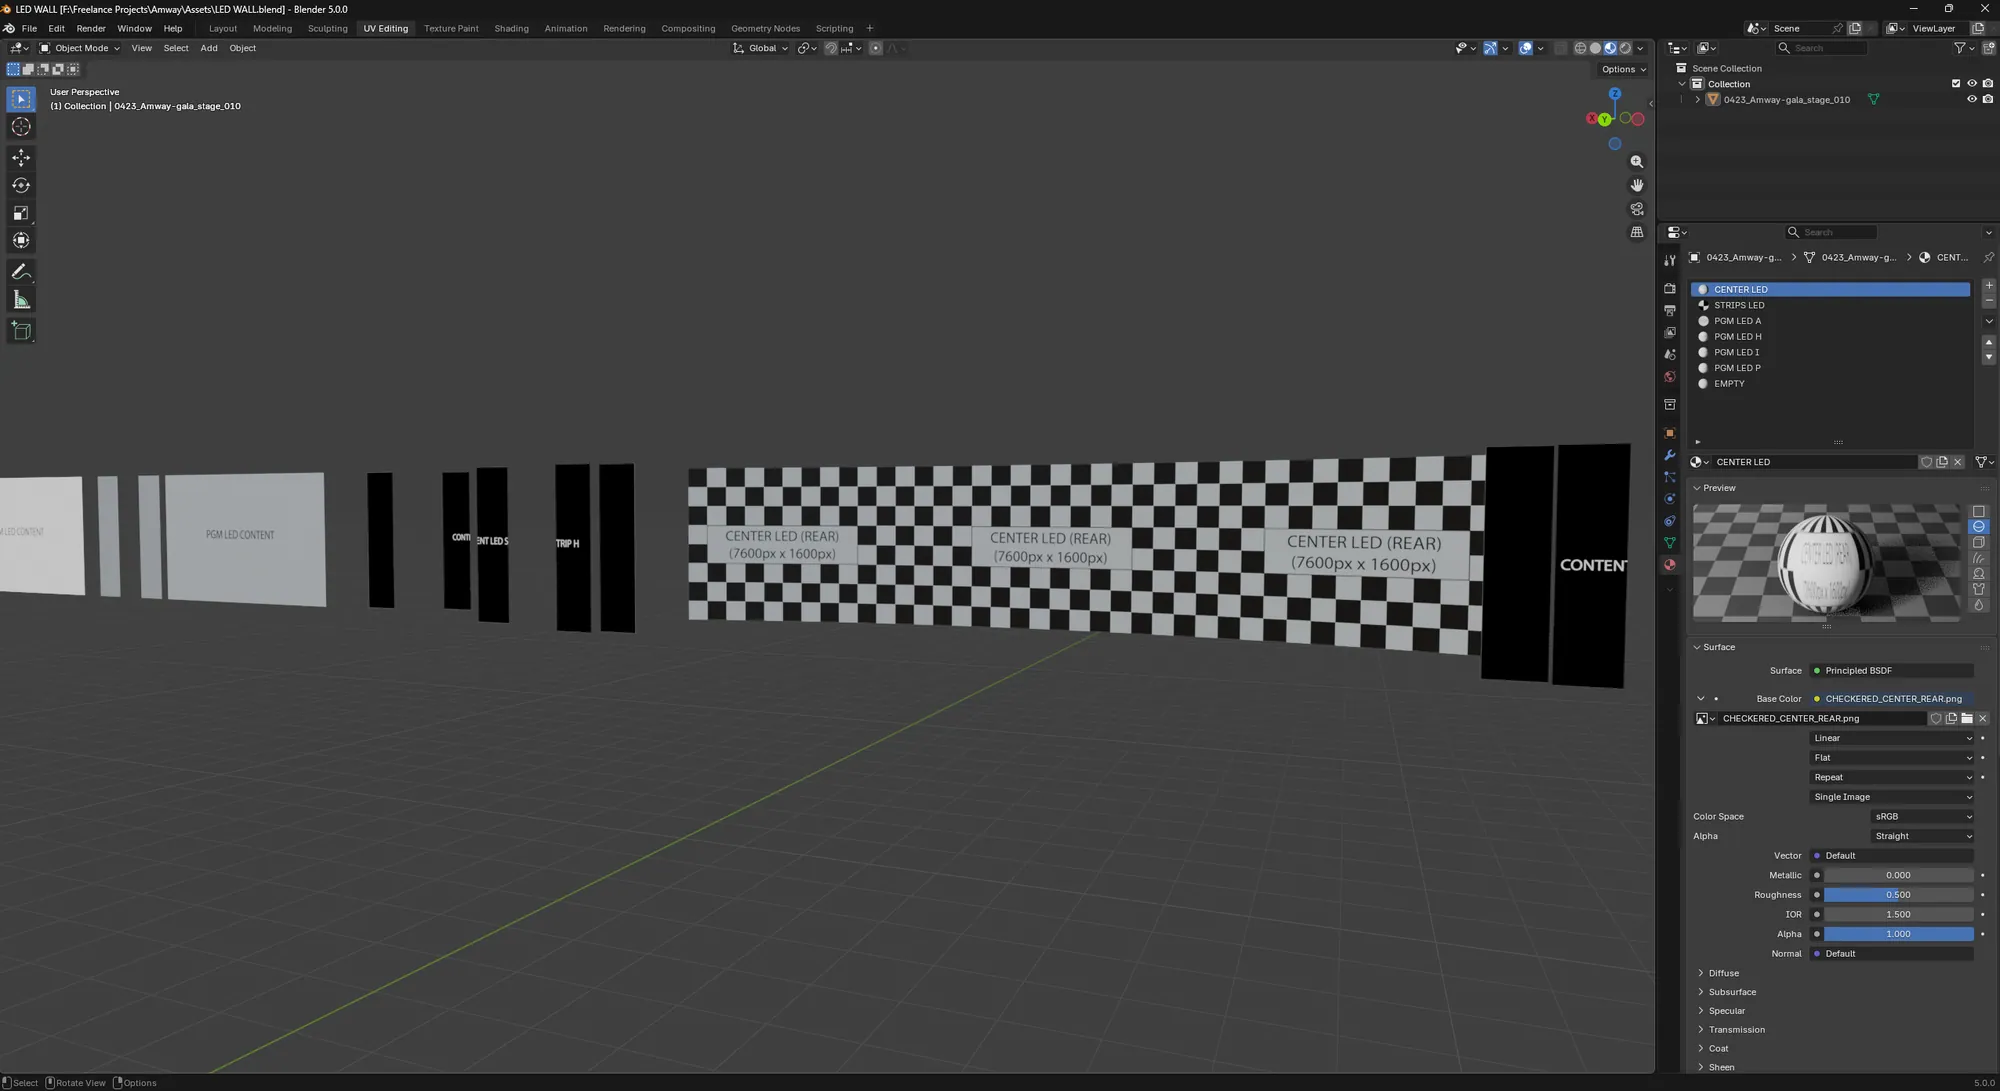Hide 0423_Amway-gala_stage_010 object in viewport
Screen dimensions: 2000x1091
1971,99
